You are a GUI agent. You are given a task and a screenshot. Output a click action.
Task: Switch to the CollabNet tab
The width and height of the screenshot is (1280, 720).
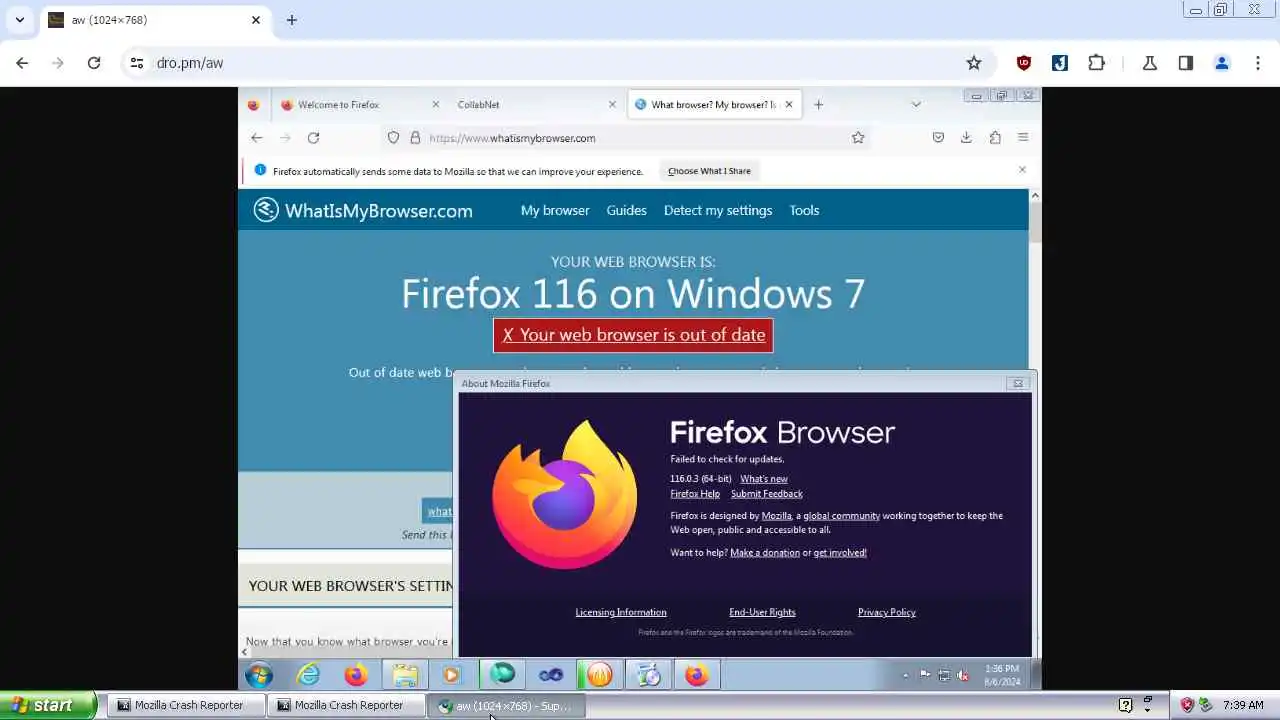(x=536, y=105)
